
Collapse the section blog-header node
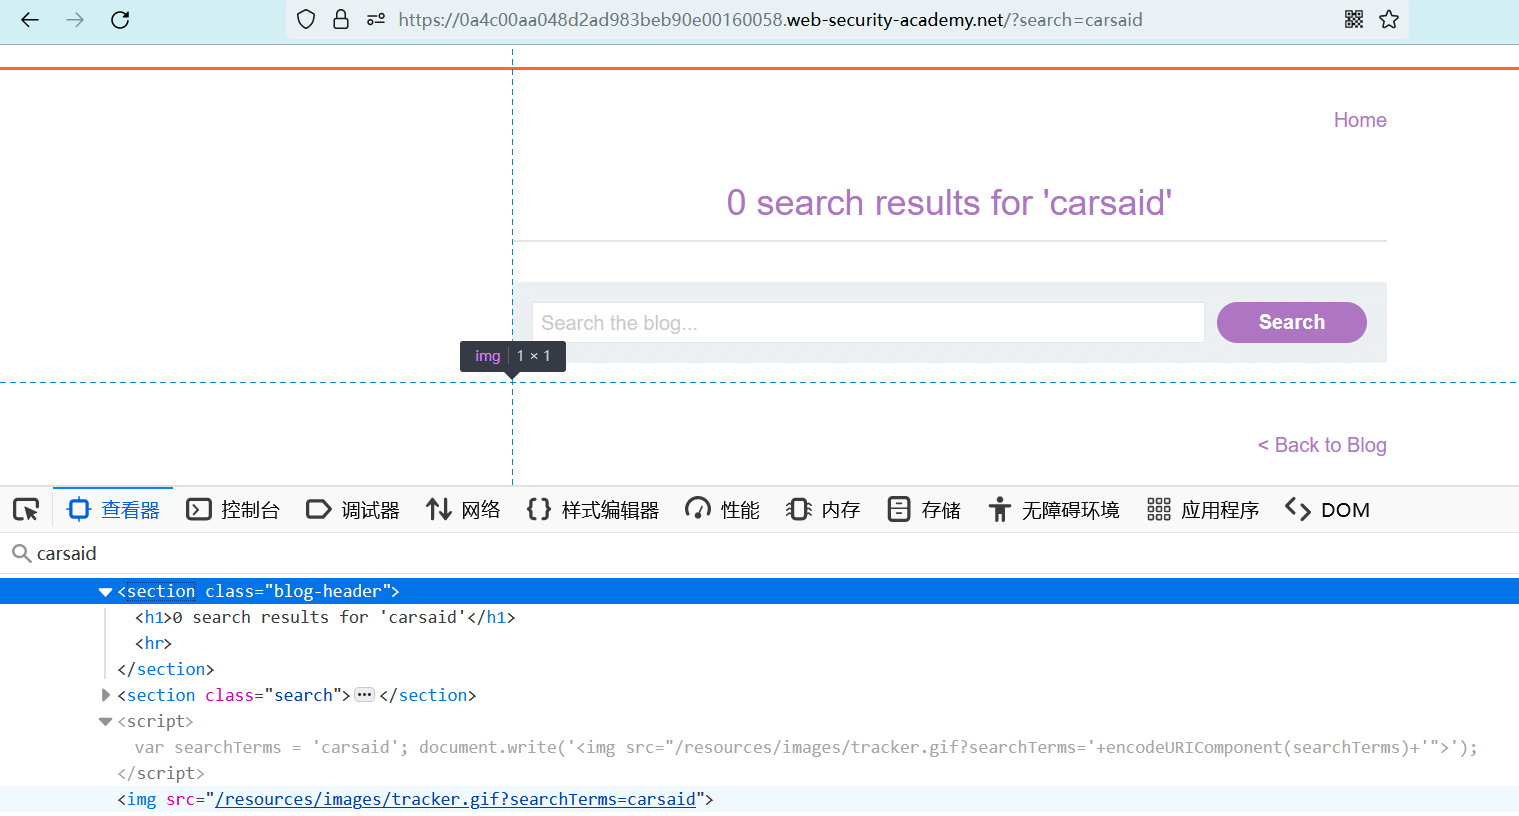click(105, 592)
